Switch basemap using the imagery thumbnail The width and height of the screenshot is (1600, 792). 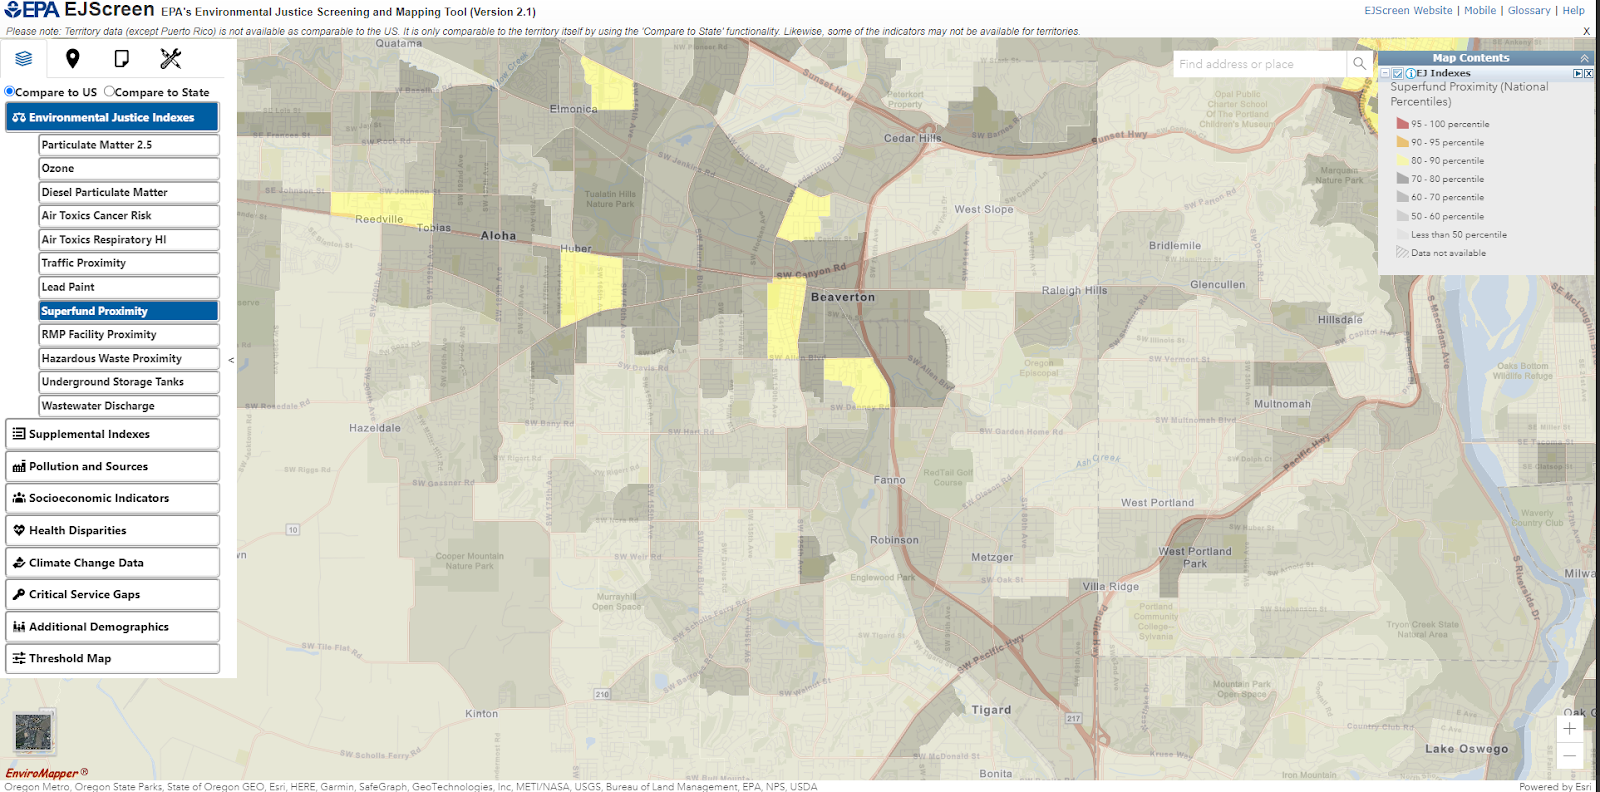pos(33,733)
